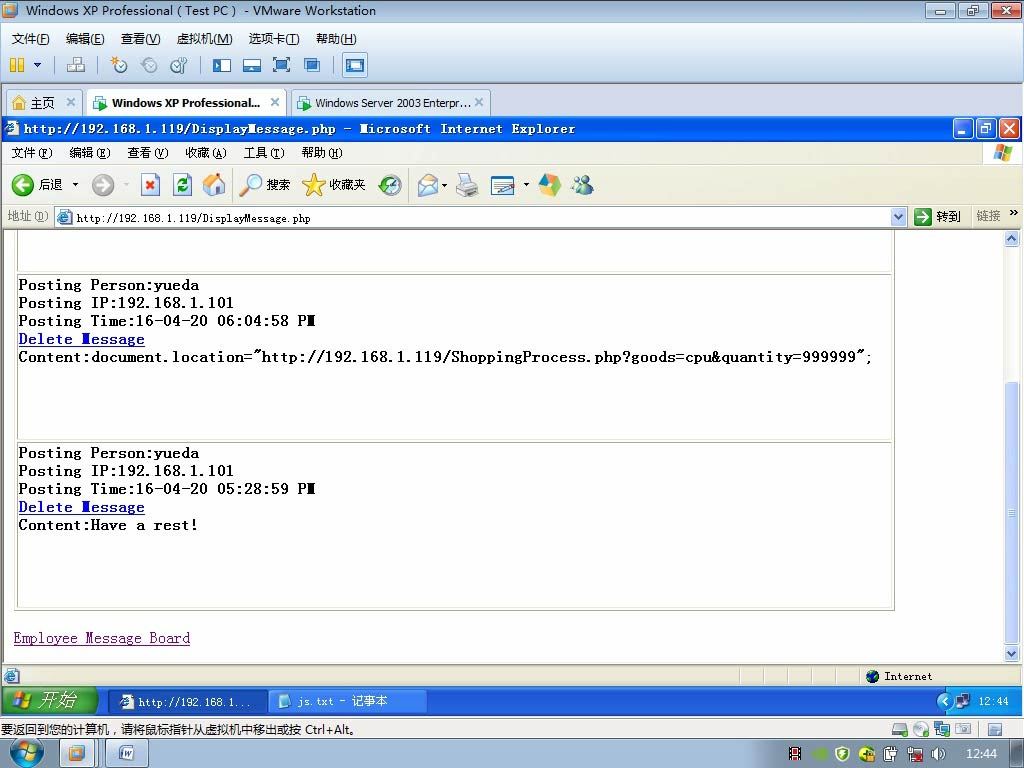
Task: Click page scrollbar up arrow
Action: (1012, 239)
